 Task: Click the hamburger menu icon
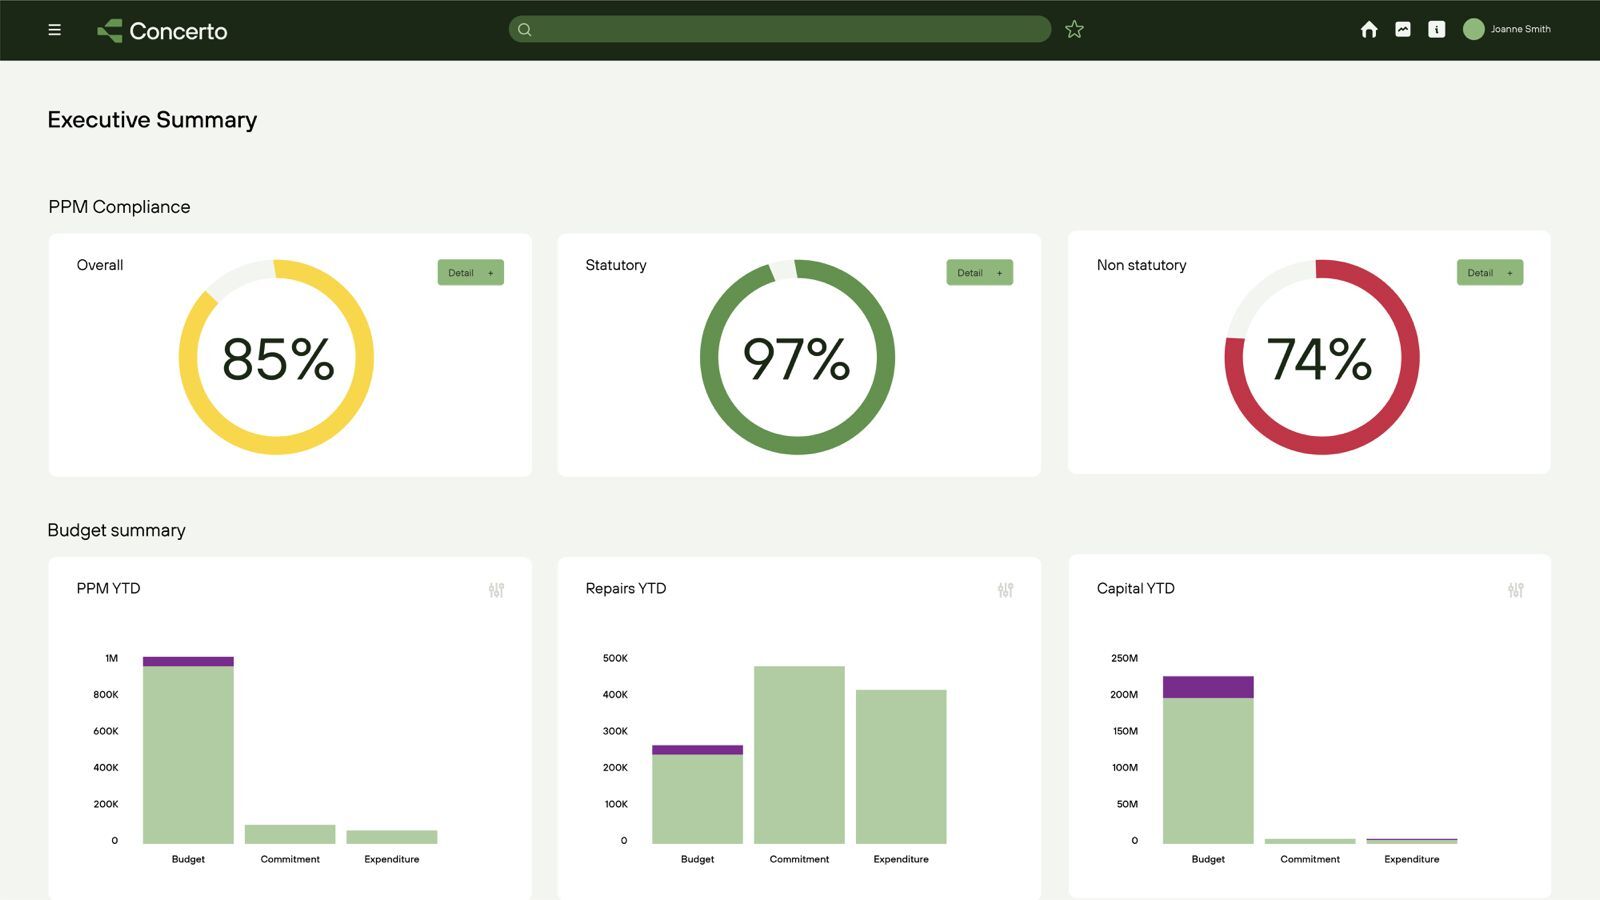[x=54, y=29]
